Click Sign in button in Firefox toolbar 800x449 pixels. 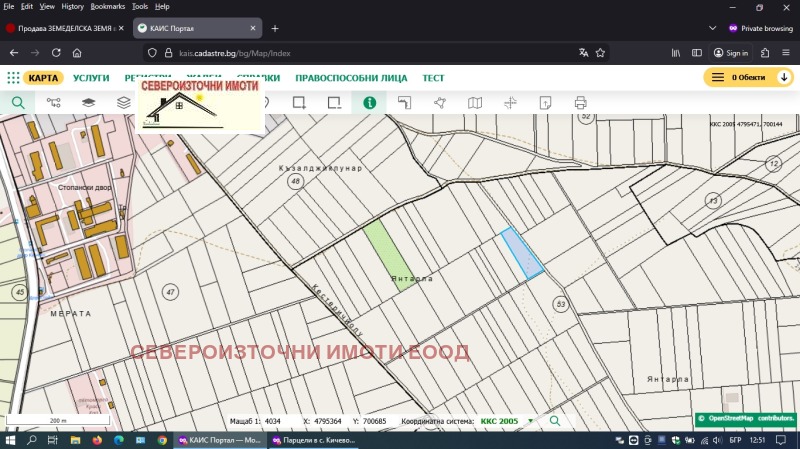tap(730, 53)
